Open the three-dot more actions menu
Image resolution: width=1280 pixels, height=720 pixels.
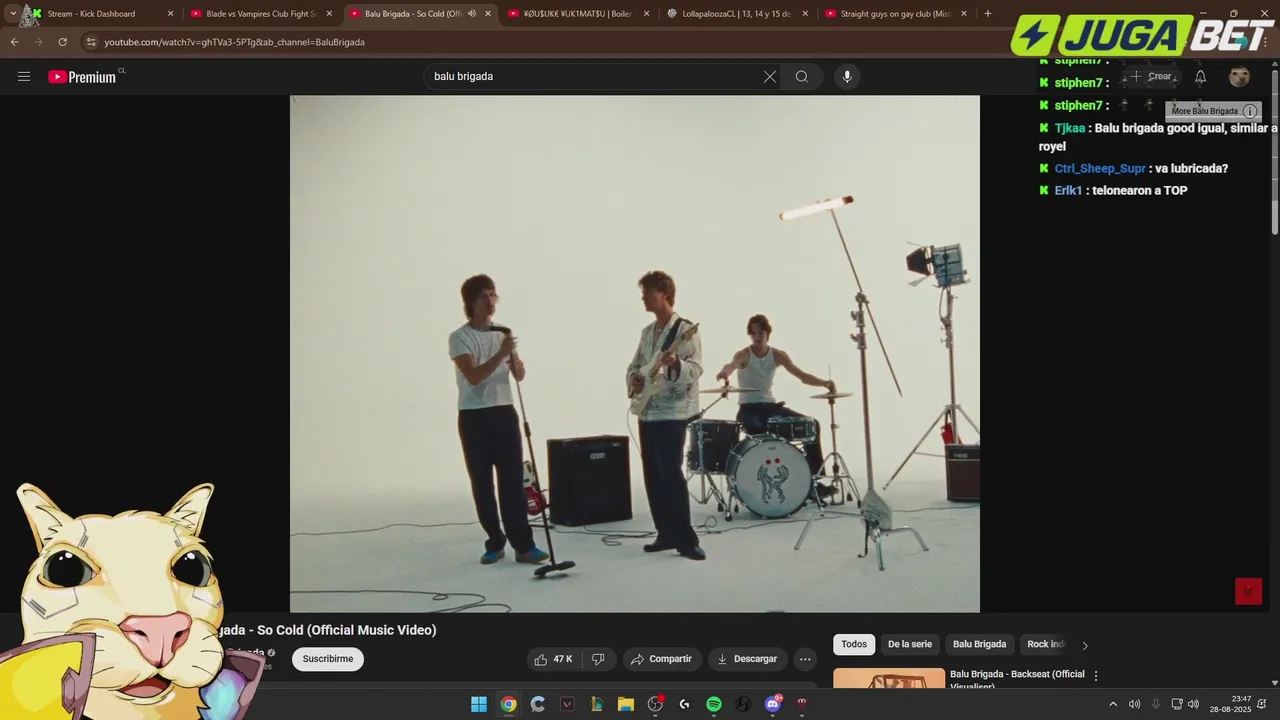click(805, 659)
